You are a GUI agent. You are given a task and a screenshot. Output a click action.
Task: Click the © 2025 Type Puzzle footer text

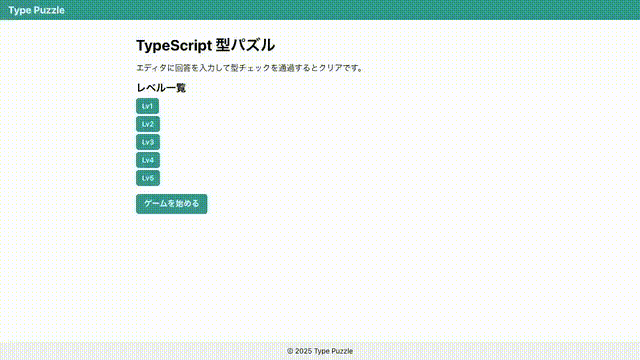[x=320, y=351]
